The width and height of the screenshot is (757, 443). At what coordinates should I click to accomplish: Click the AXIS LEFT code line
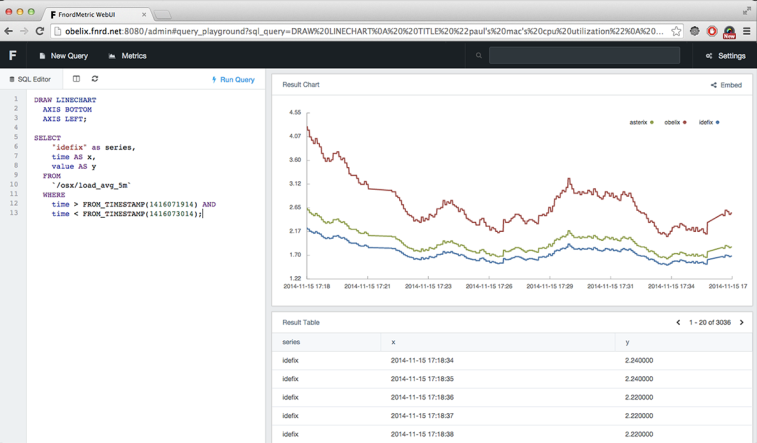point(65,119)
